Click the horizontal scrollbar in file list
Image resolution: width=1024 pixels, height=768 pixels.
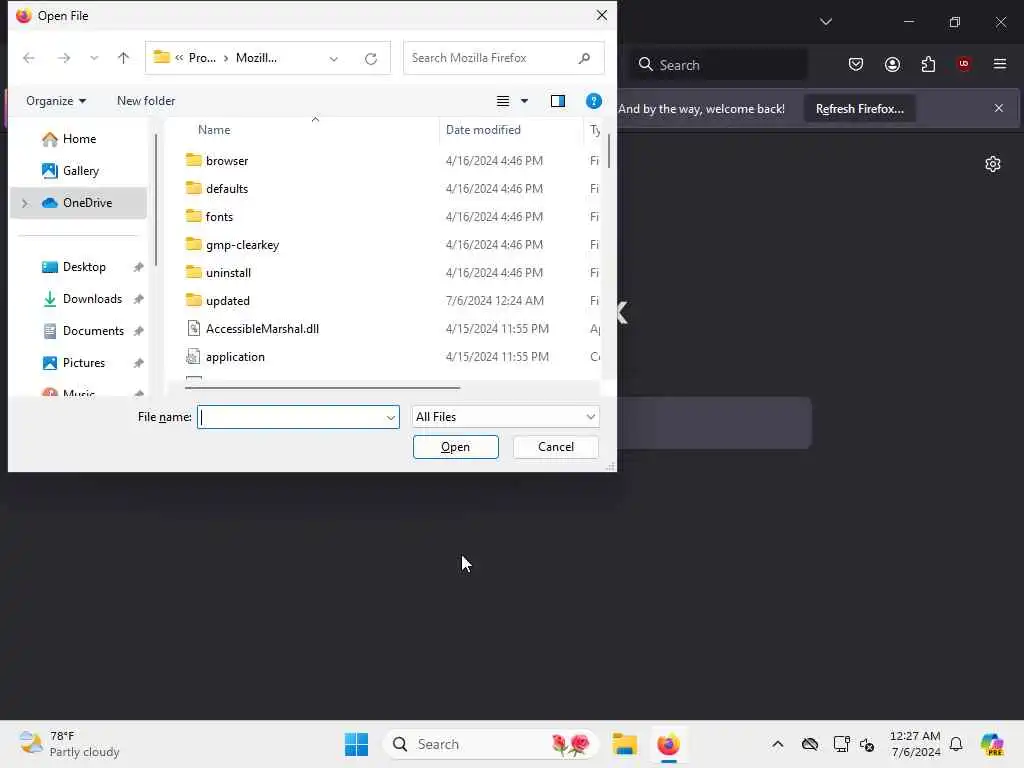323,387
